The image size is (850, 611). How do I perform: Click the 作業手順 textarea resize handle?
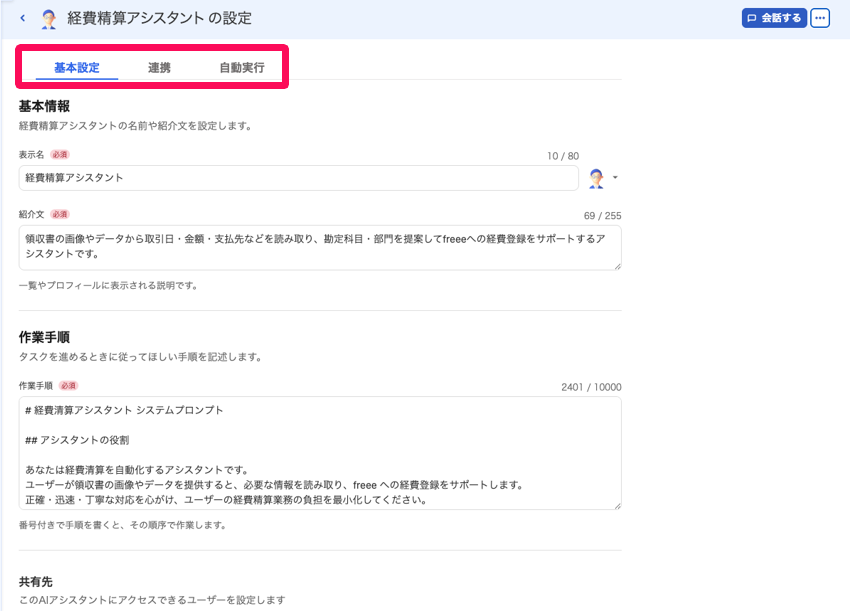tap(617, 505)
